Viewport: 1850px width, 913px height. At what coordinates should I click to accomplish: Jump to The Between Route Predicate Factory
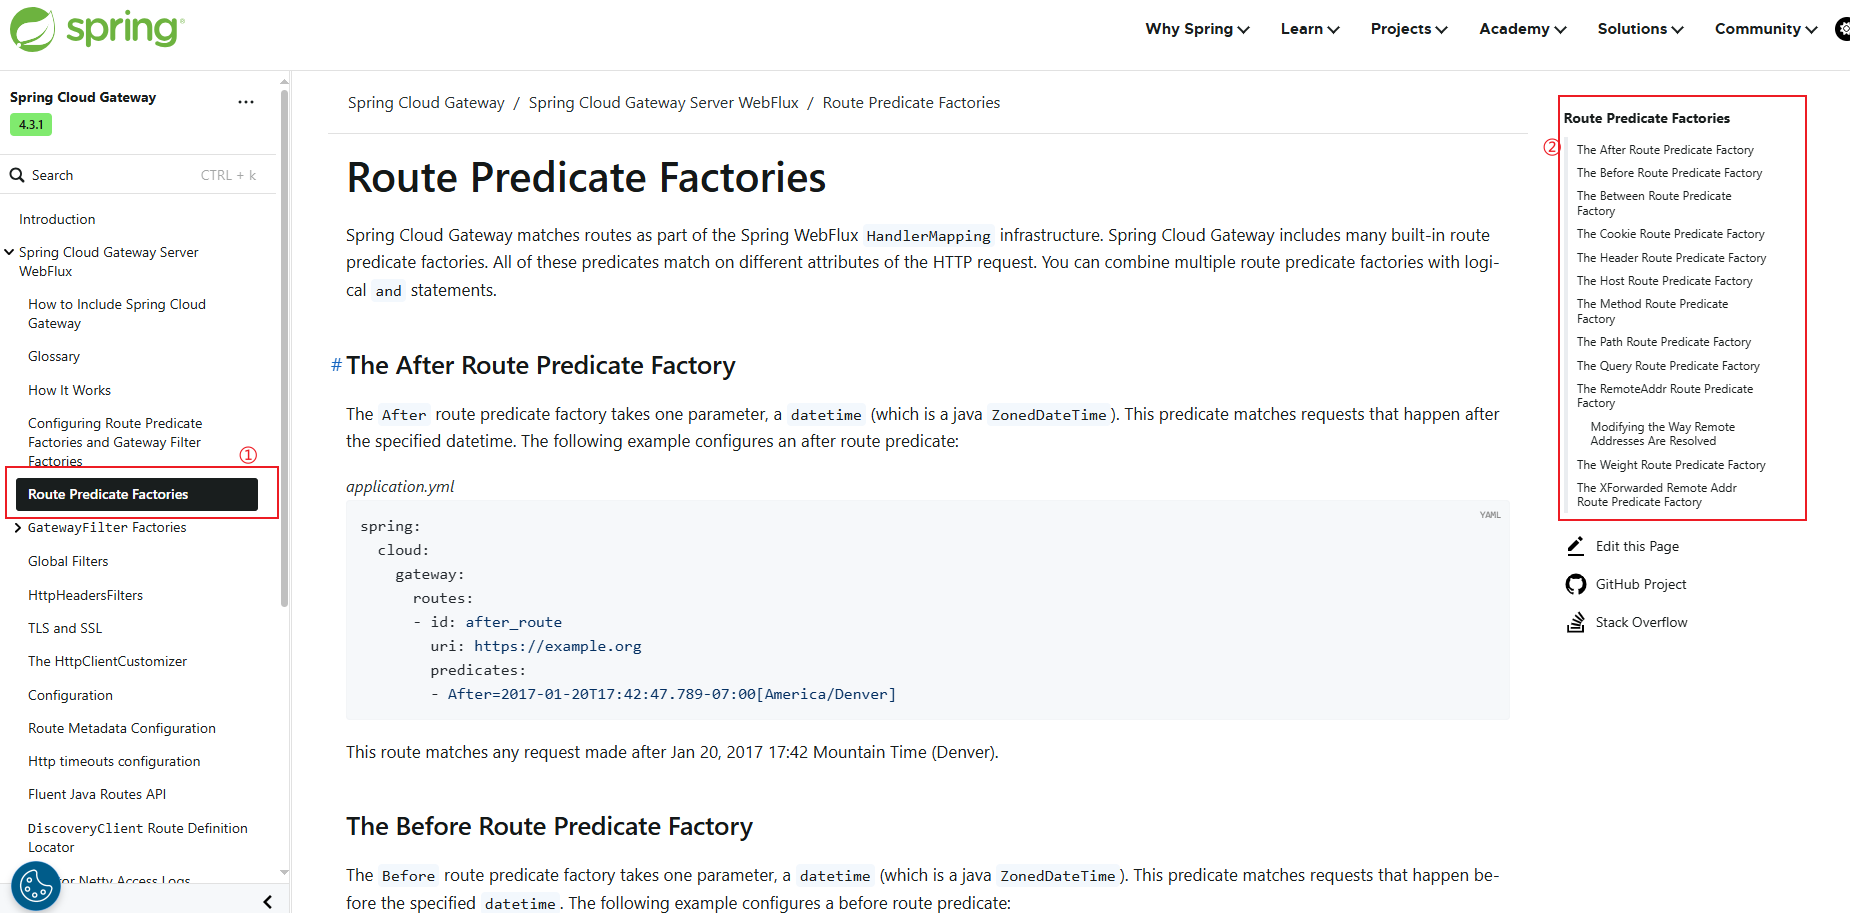[x=1654, y=203]
